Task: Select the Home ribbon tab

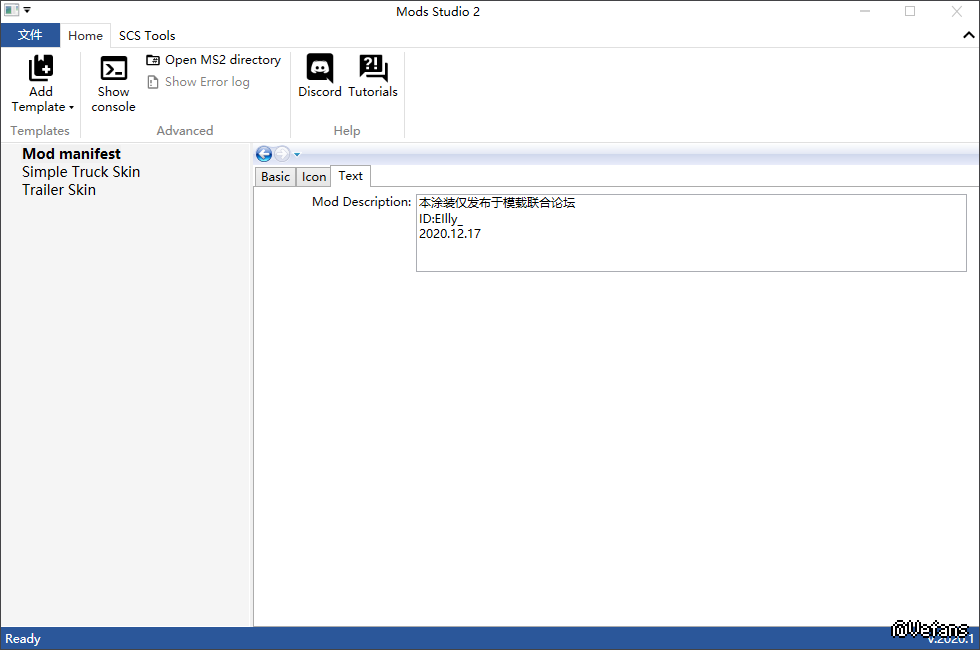Action: [85, 35]
